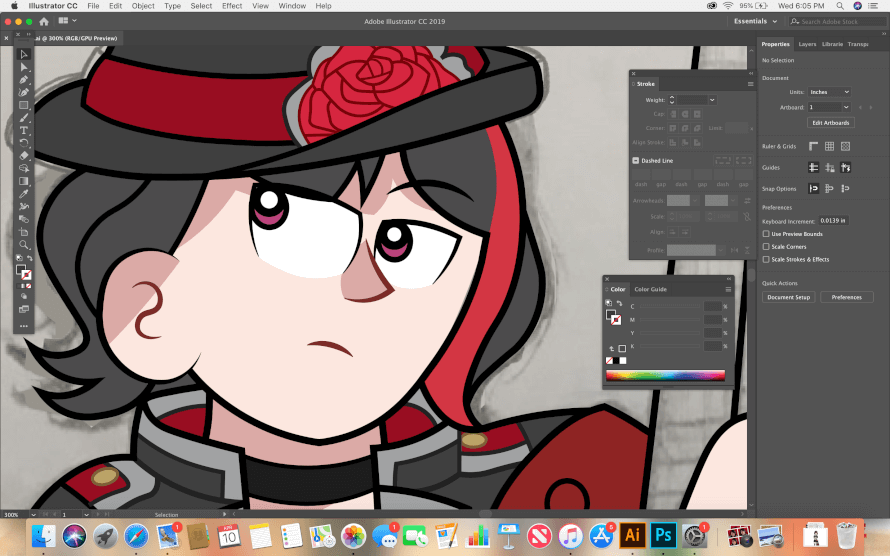
Task: Open the Effect menu
Action: 232,6
